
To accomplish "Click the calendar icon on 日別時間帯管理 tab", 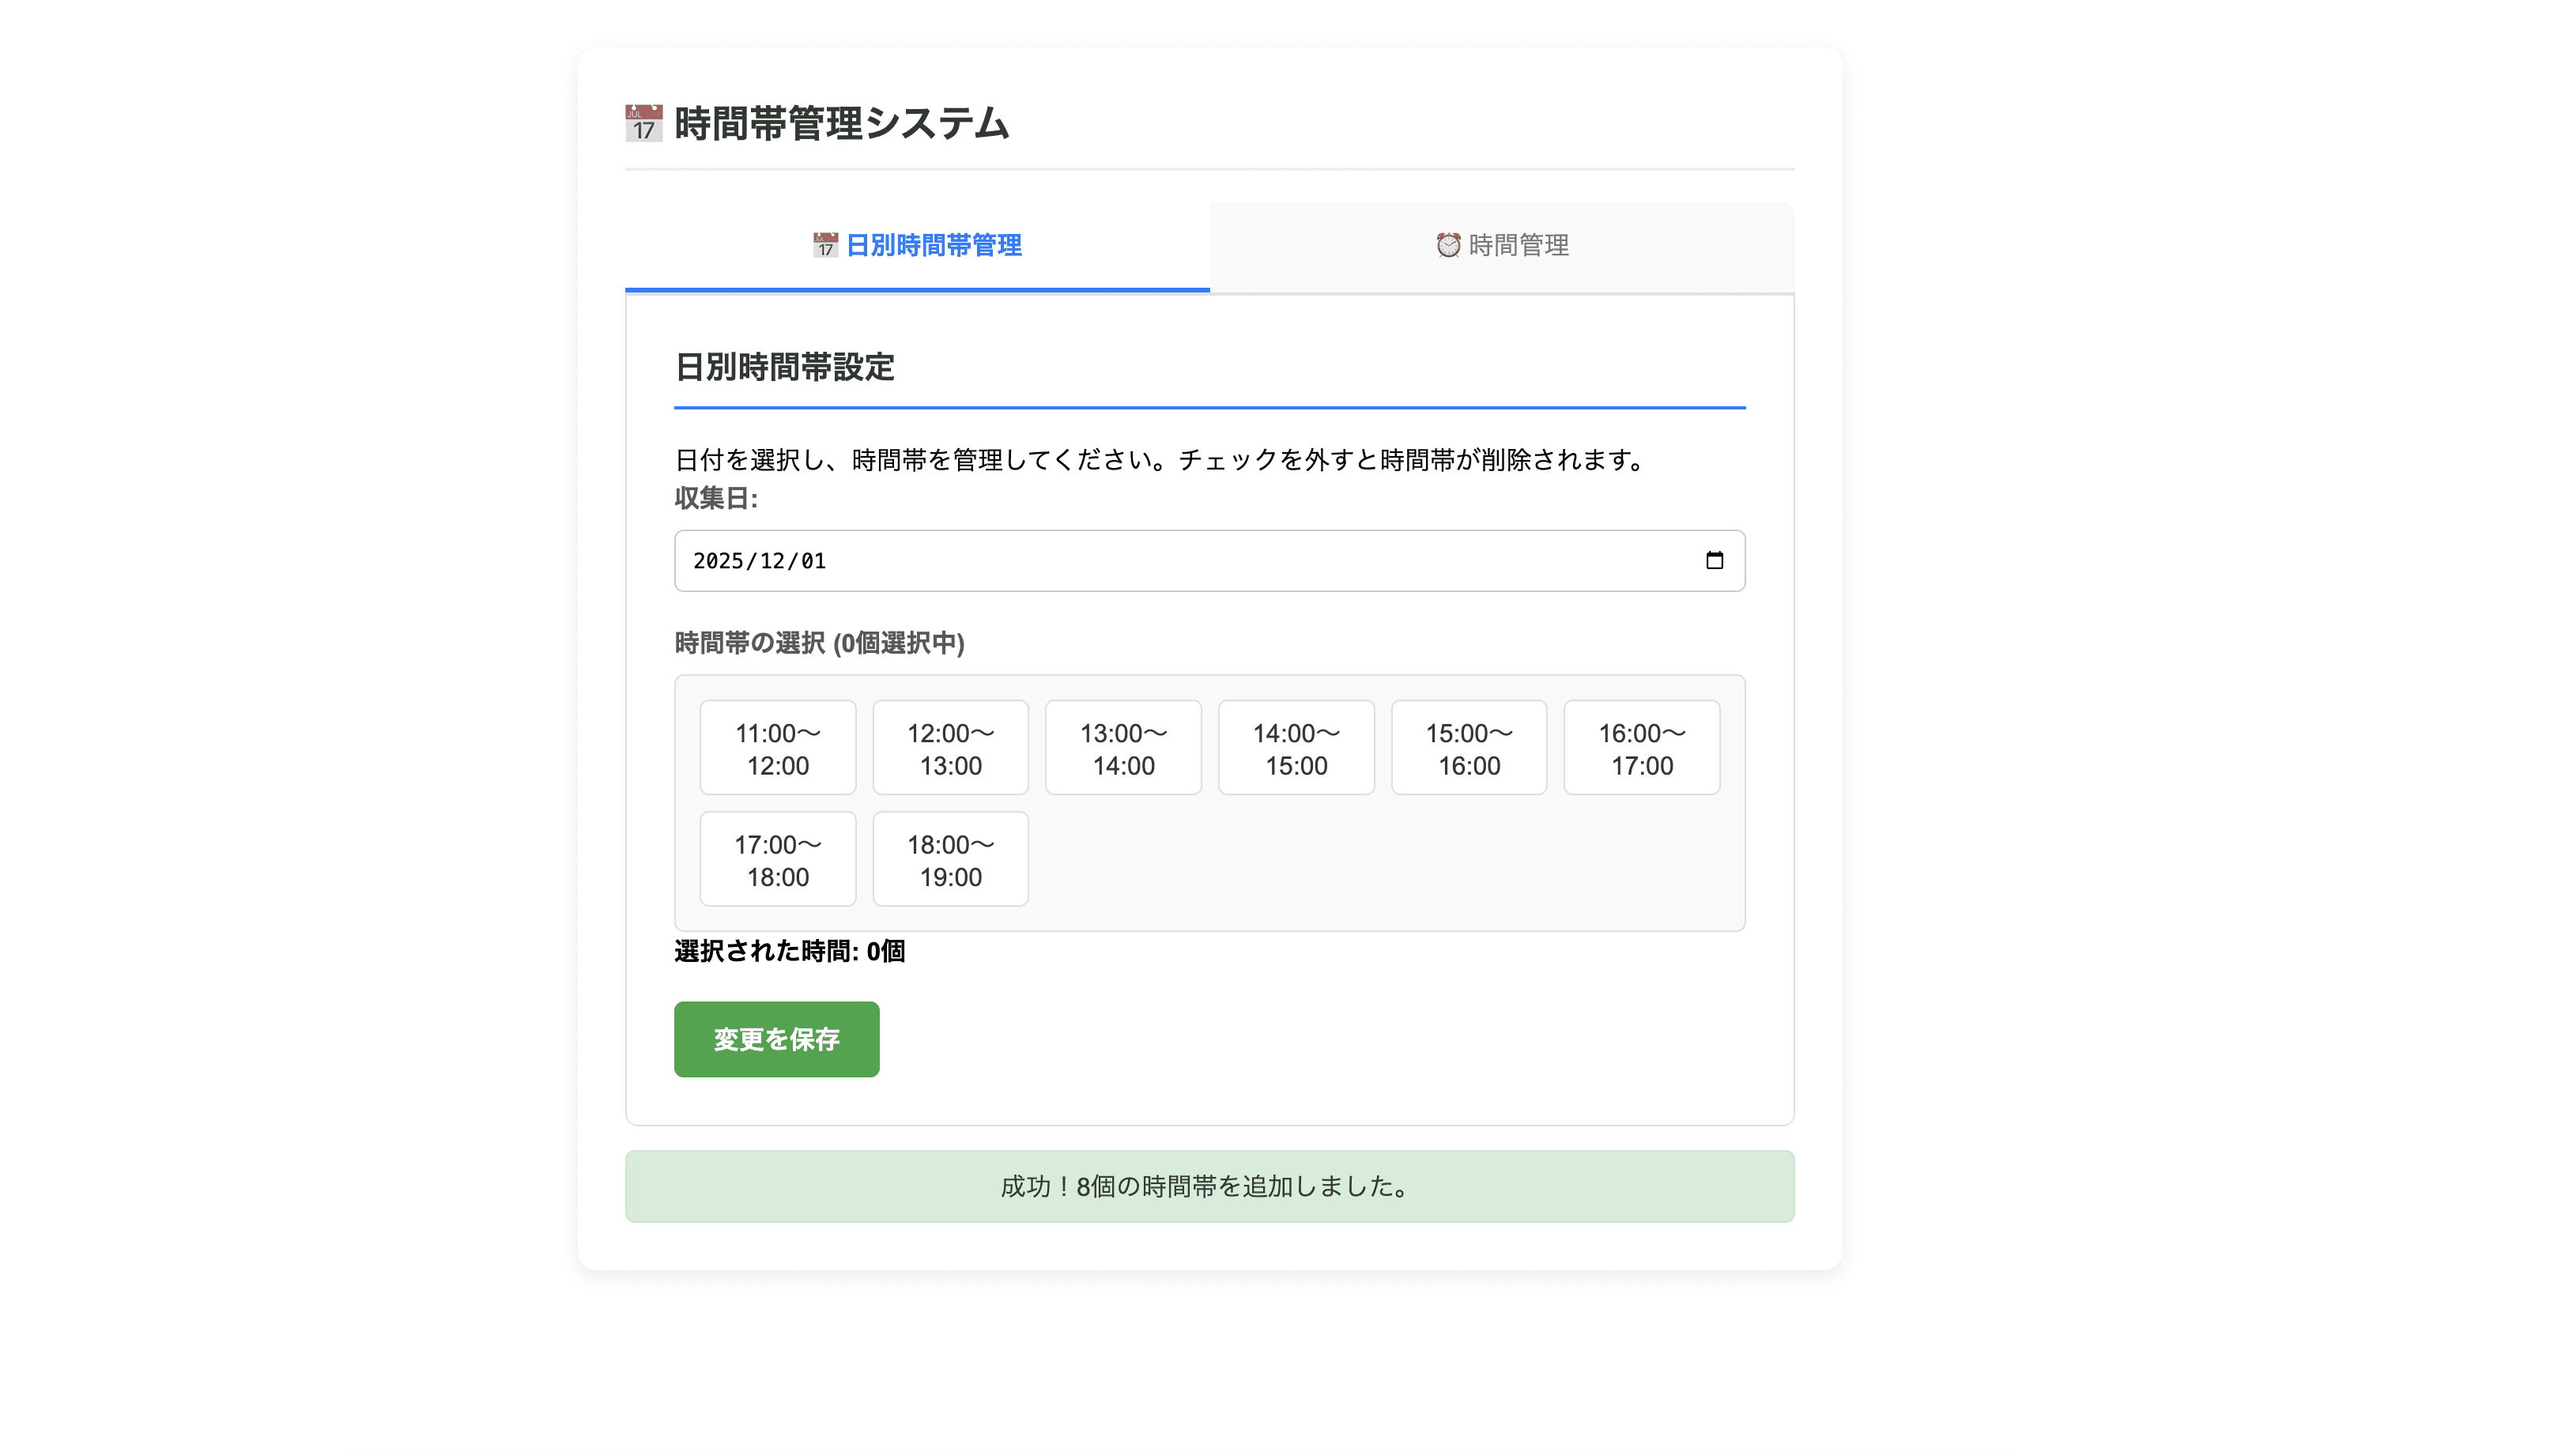I will pyautogui.click(x=825, y=245).
